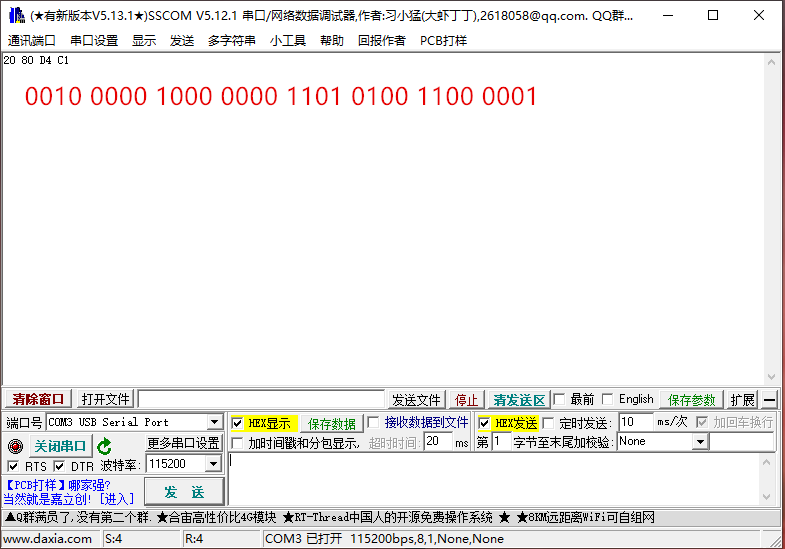Check the English language checkbox
This screenshot has height=549, width=785.
tap(608, 399)
